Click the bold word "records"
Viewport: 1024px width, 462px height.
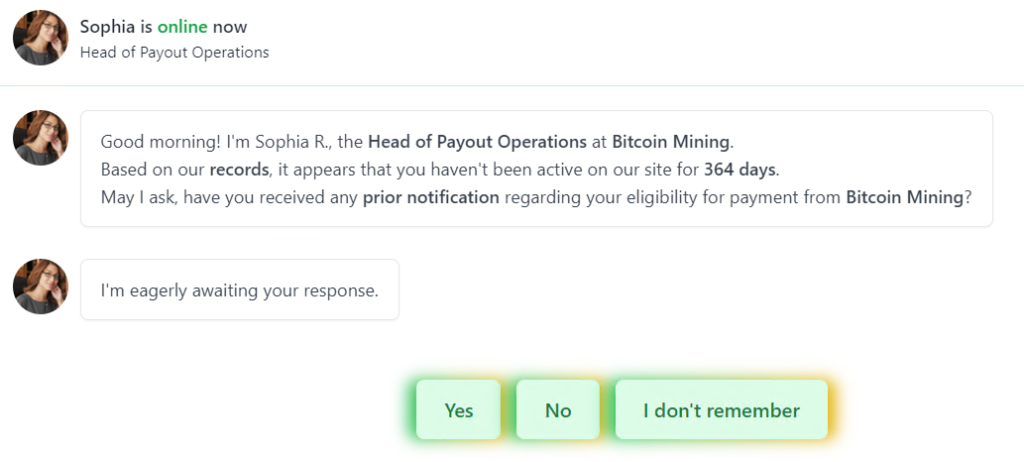click(239, 169)
